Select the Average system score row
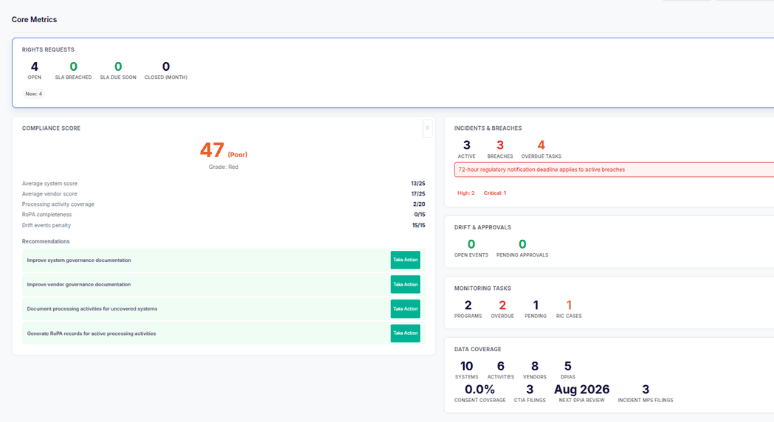 [224, 184]
